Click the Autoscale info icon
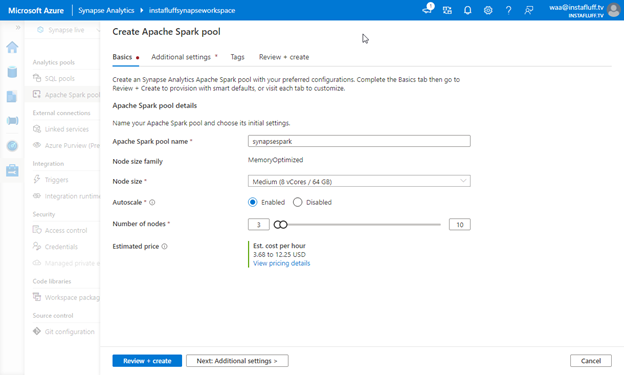The height and width of the screenshot is (375, 624). pyautogui.click(x=152, y=202)
